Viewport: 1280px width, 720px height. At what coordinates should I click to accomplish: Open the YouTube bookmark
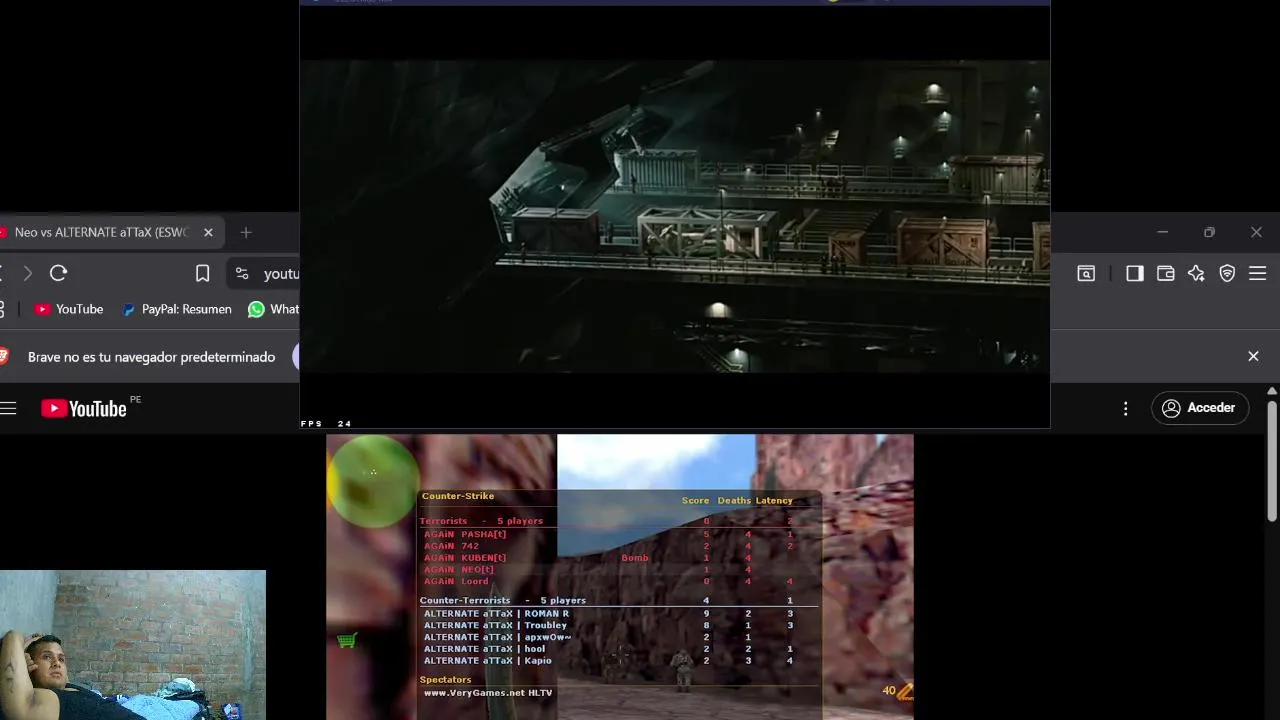[69, 309]
